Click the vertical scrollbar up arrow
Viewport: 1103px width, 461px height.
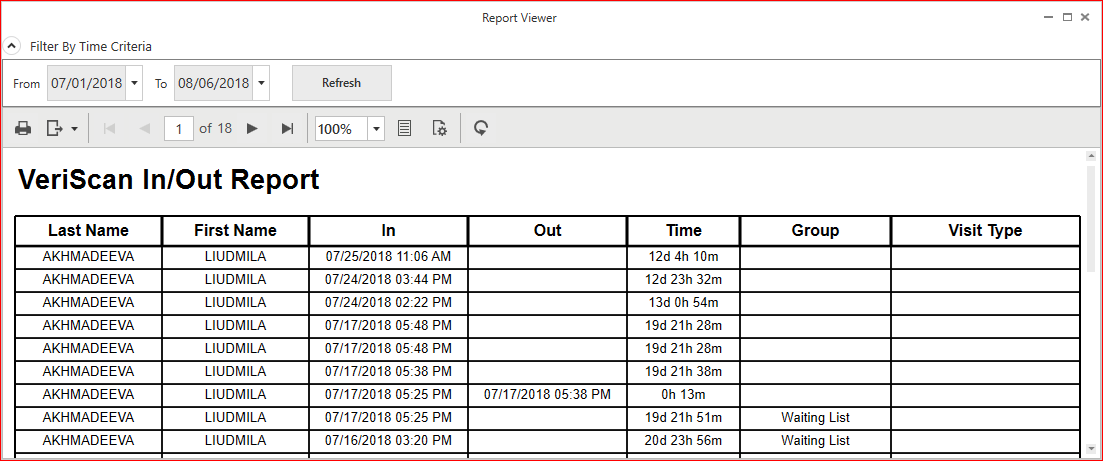pyautogui.click(x=1091, y=156)
